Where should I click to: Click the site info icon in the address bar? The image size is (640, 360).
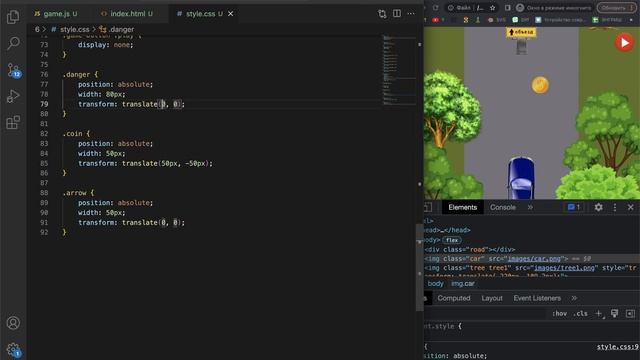(x=451, y=8)
